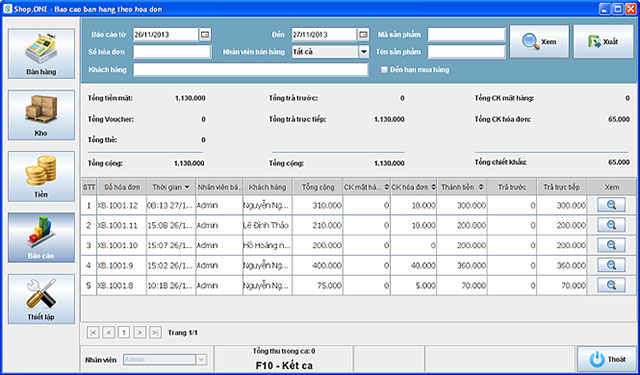640x375 pixels.
Task: Go to last page of results
Action: click(x=155, y=333)
